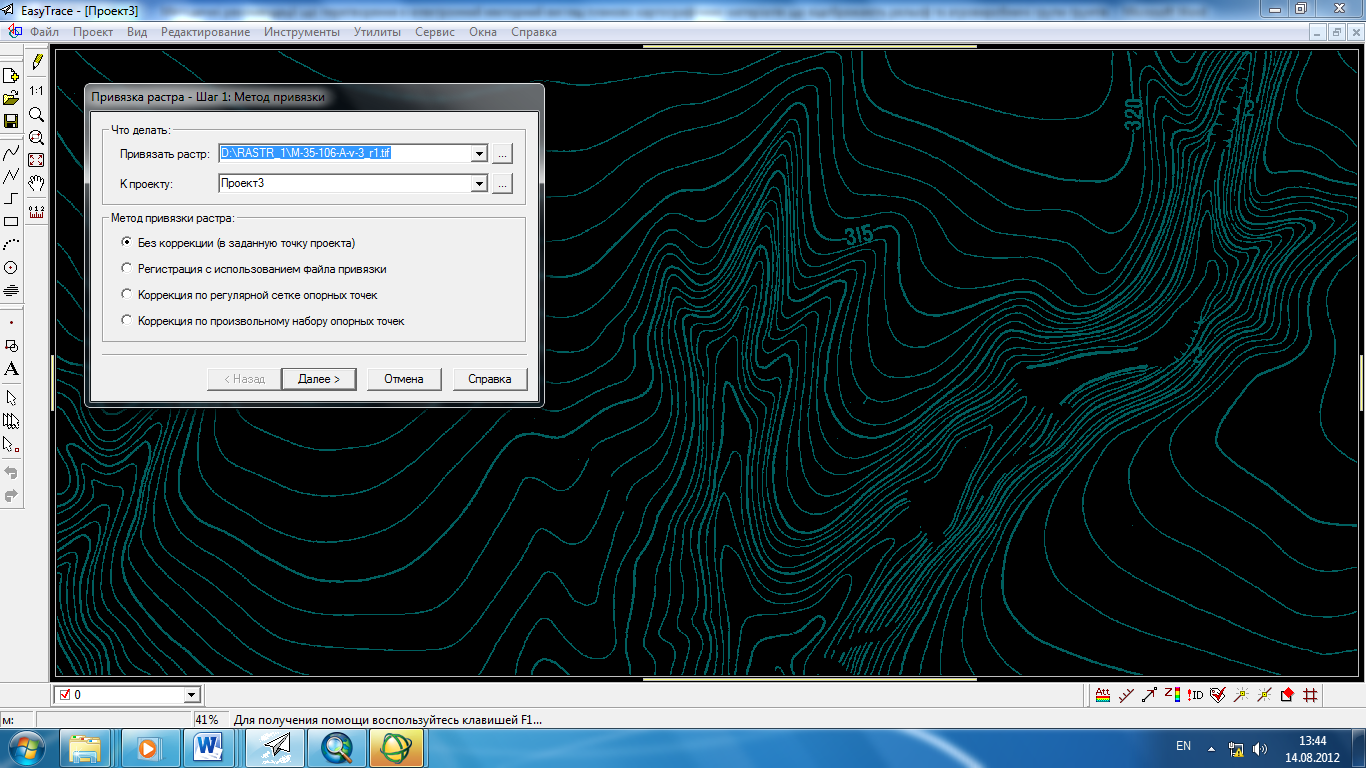
Task: Select the text A tool
Action: (x=11, y=369)
